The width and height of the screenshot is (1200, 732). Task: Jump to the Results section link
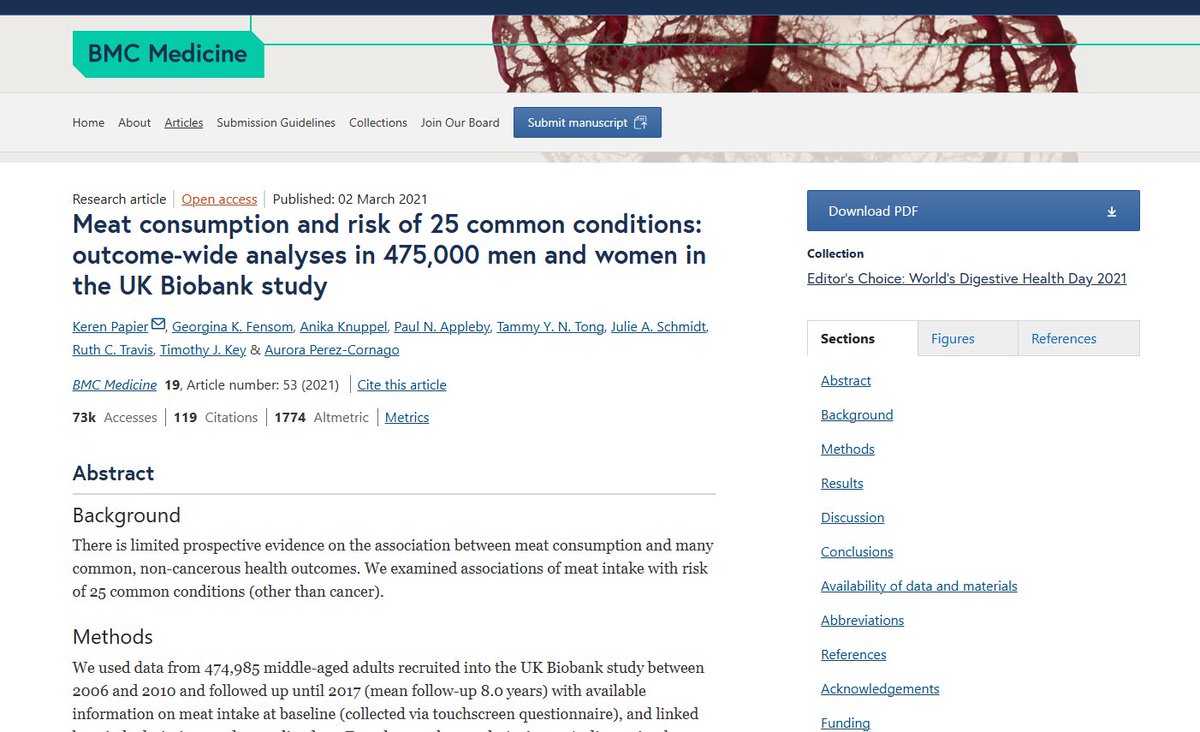pyautogui.click(x=842, y=484)
